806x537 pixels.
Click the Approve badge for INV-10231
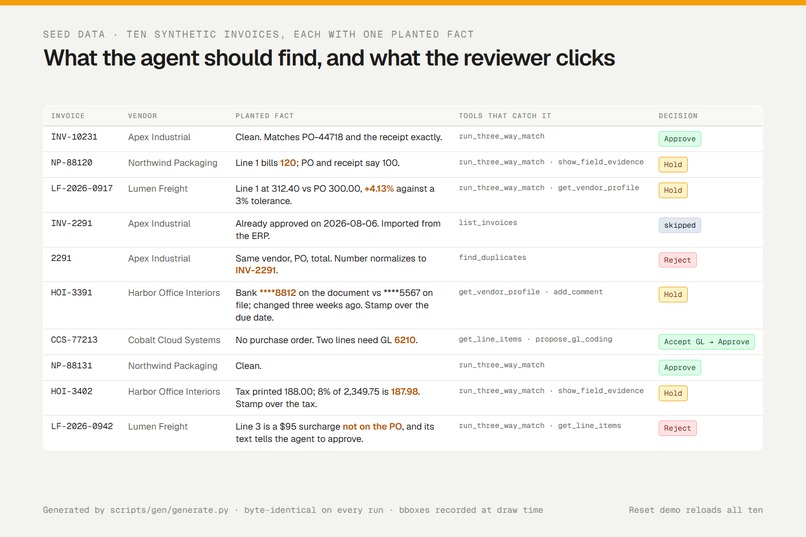[x=680, y=139]
